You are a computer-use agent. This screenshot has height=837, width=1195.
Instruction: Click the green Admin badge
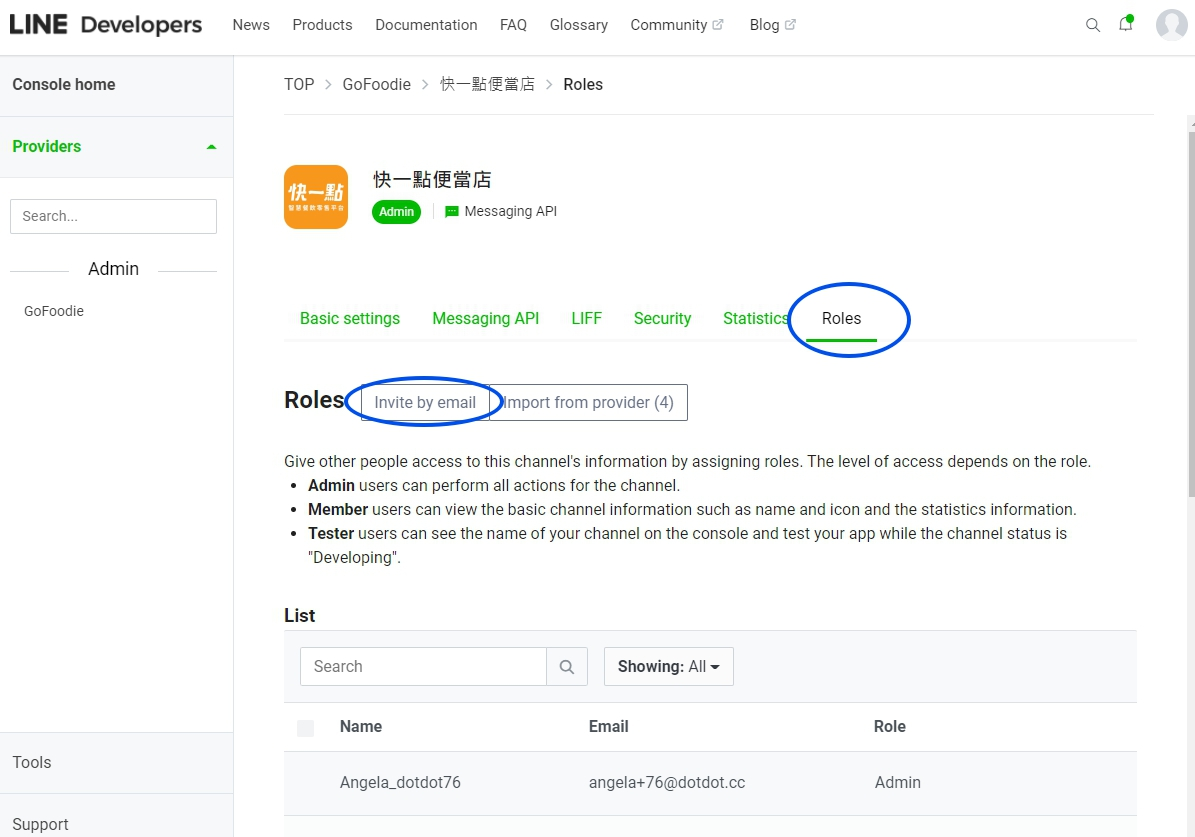point(396,212)
